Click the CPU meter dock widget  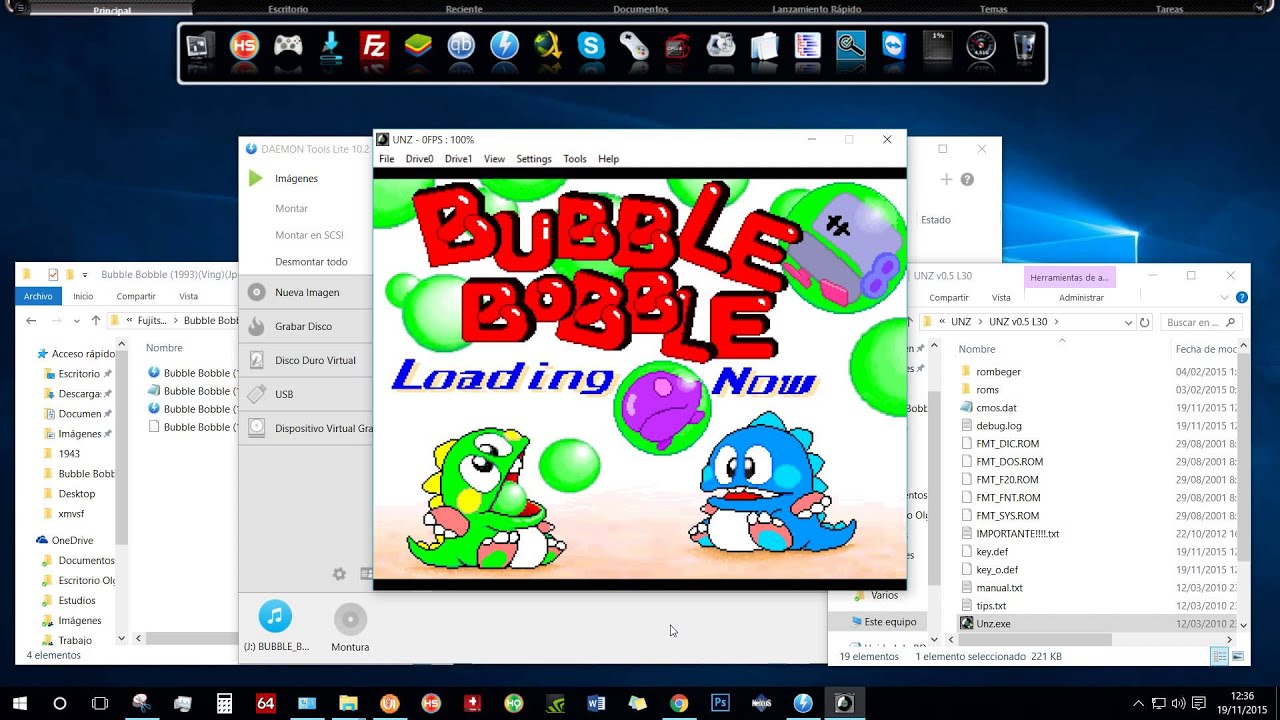click(937, 46)
